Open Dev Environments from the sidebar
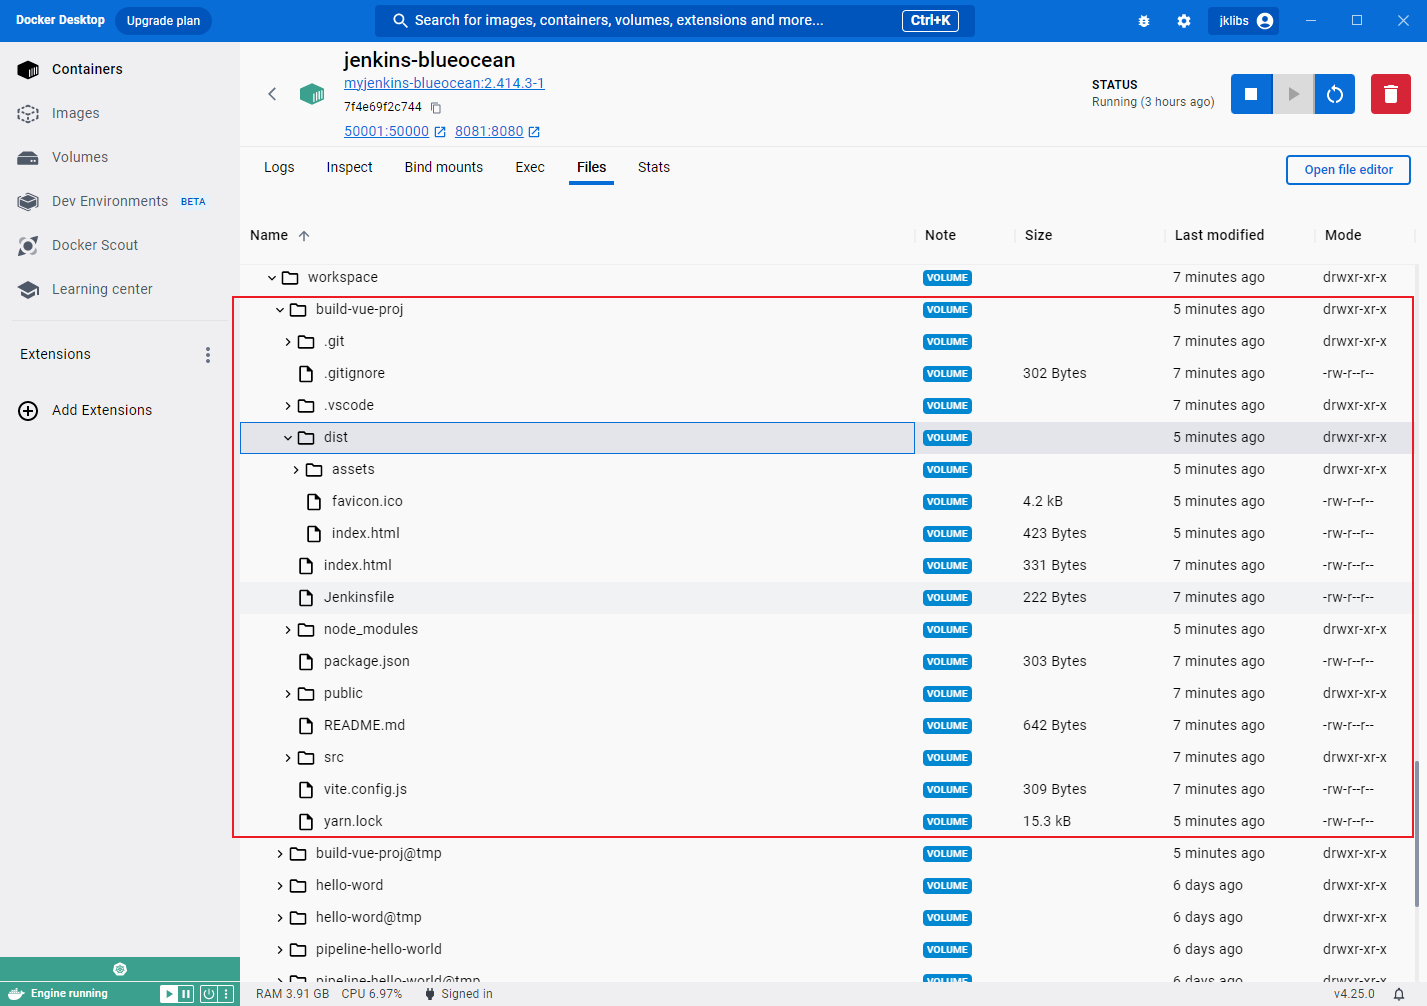The image size is (1427, 1006). 120,201
